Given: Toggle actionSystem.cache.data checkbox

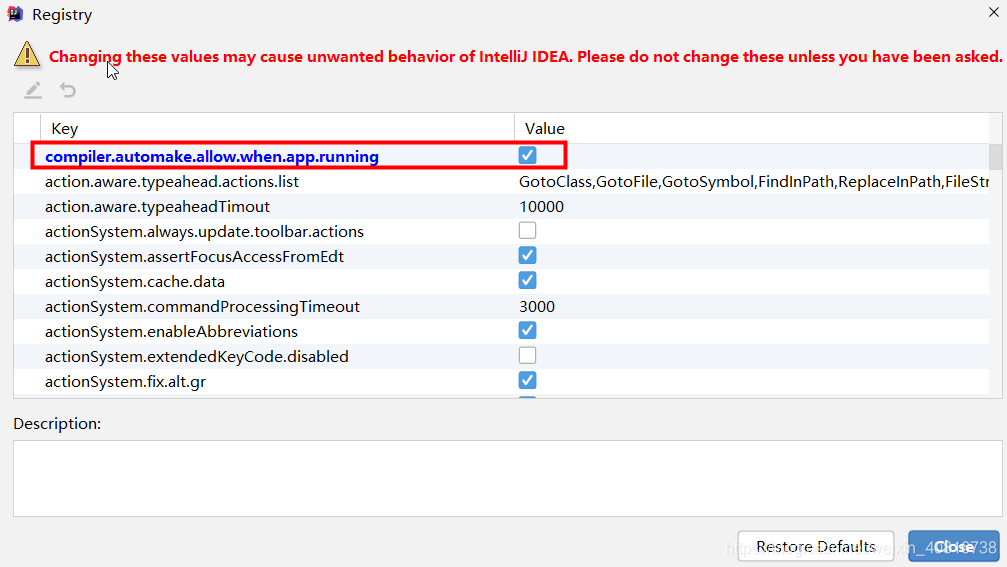Looking at the screenshot, I should click(527, 281).
